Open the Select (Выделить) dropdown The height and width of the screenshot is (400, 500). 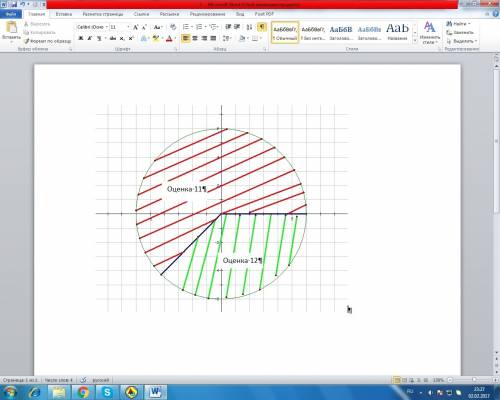point(462,41)
